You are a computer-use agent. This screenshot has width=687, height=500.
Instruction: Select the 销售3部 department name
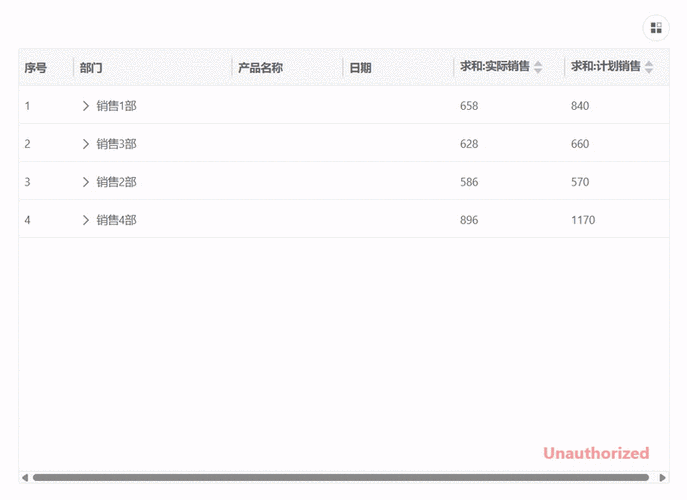pos(117,144)
